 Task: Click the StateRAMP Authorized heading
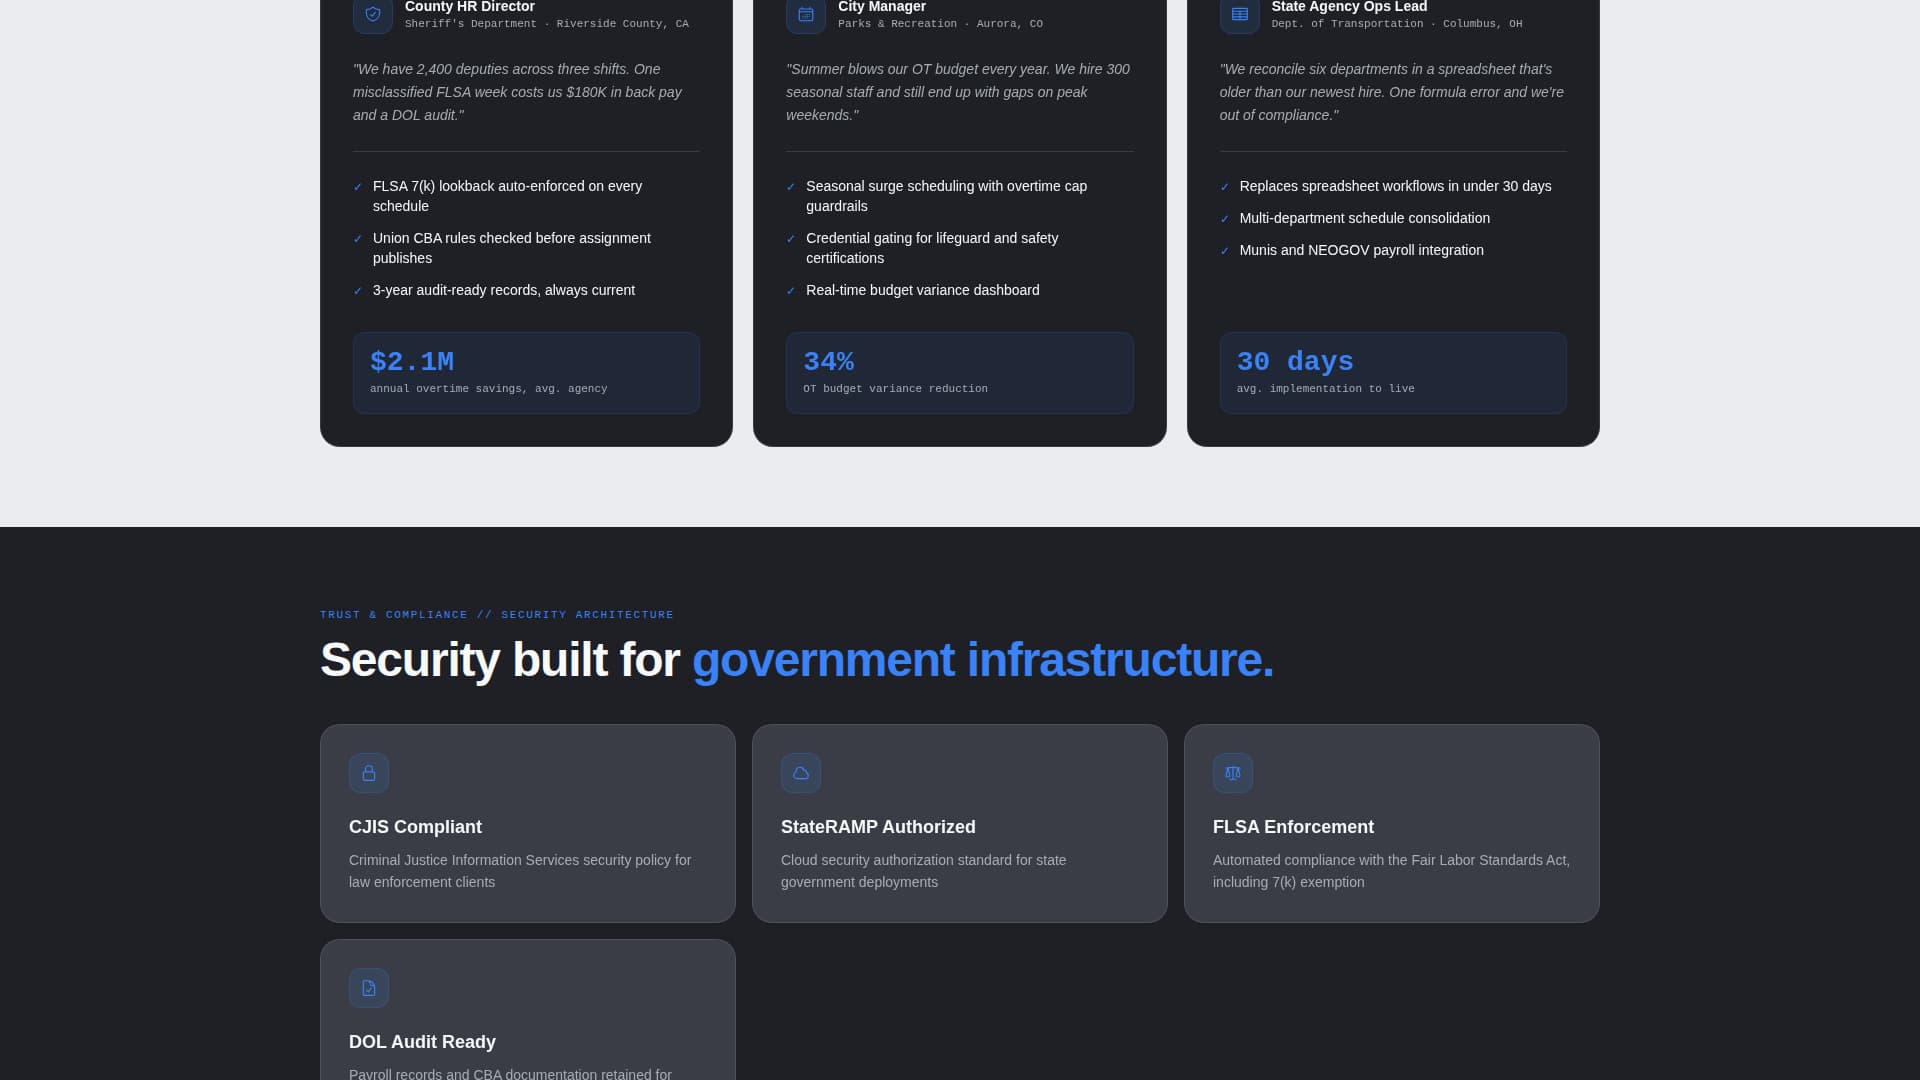click(878, 827)
